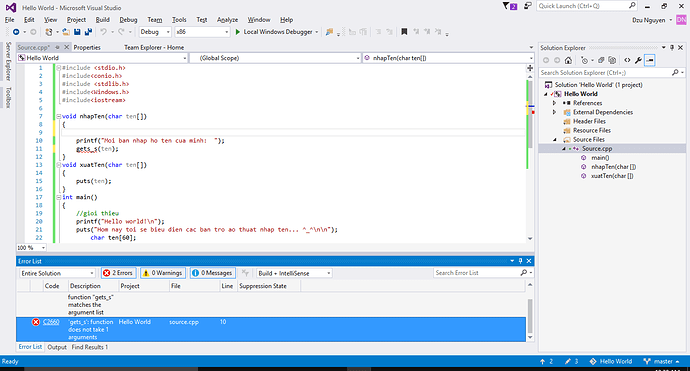Open the Analyze menu
This screenshot has height=371, width=690.
pos(227,20)
